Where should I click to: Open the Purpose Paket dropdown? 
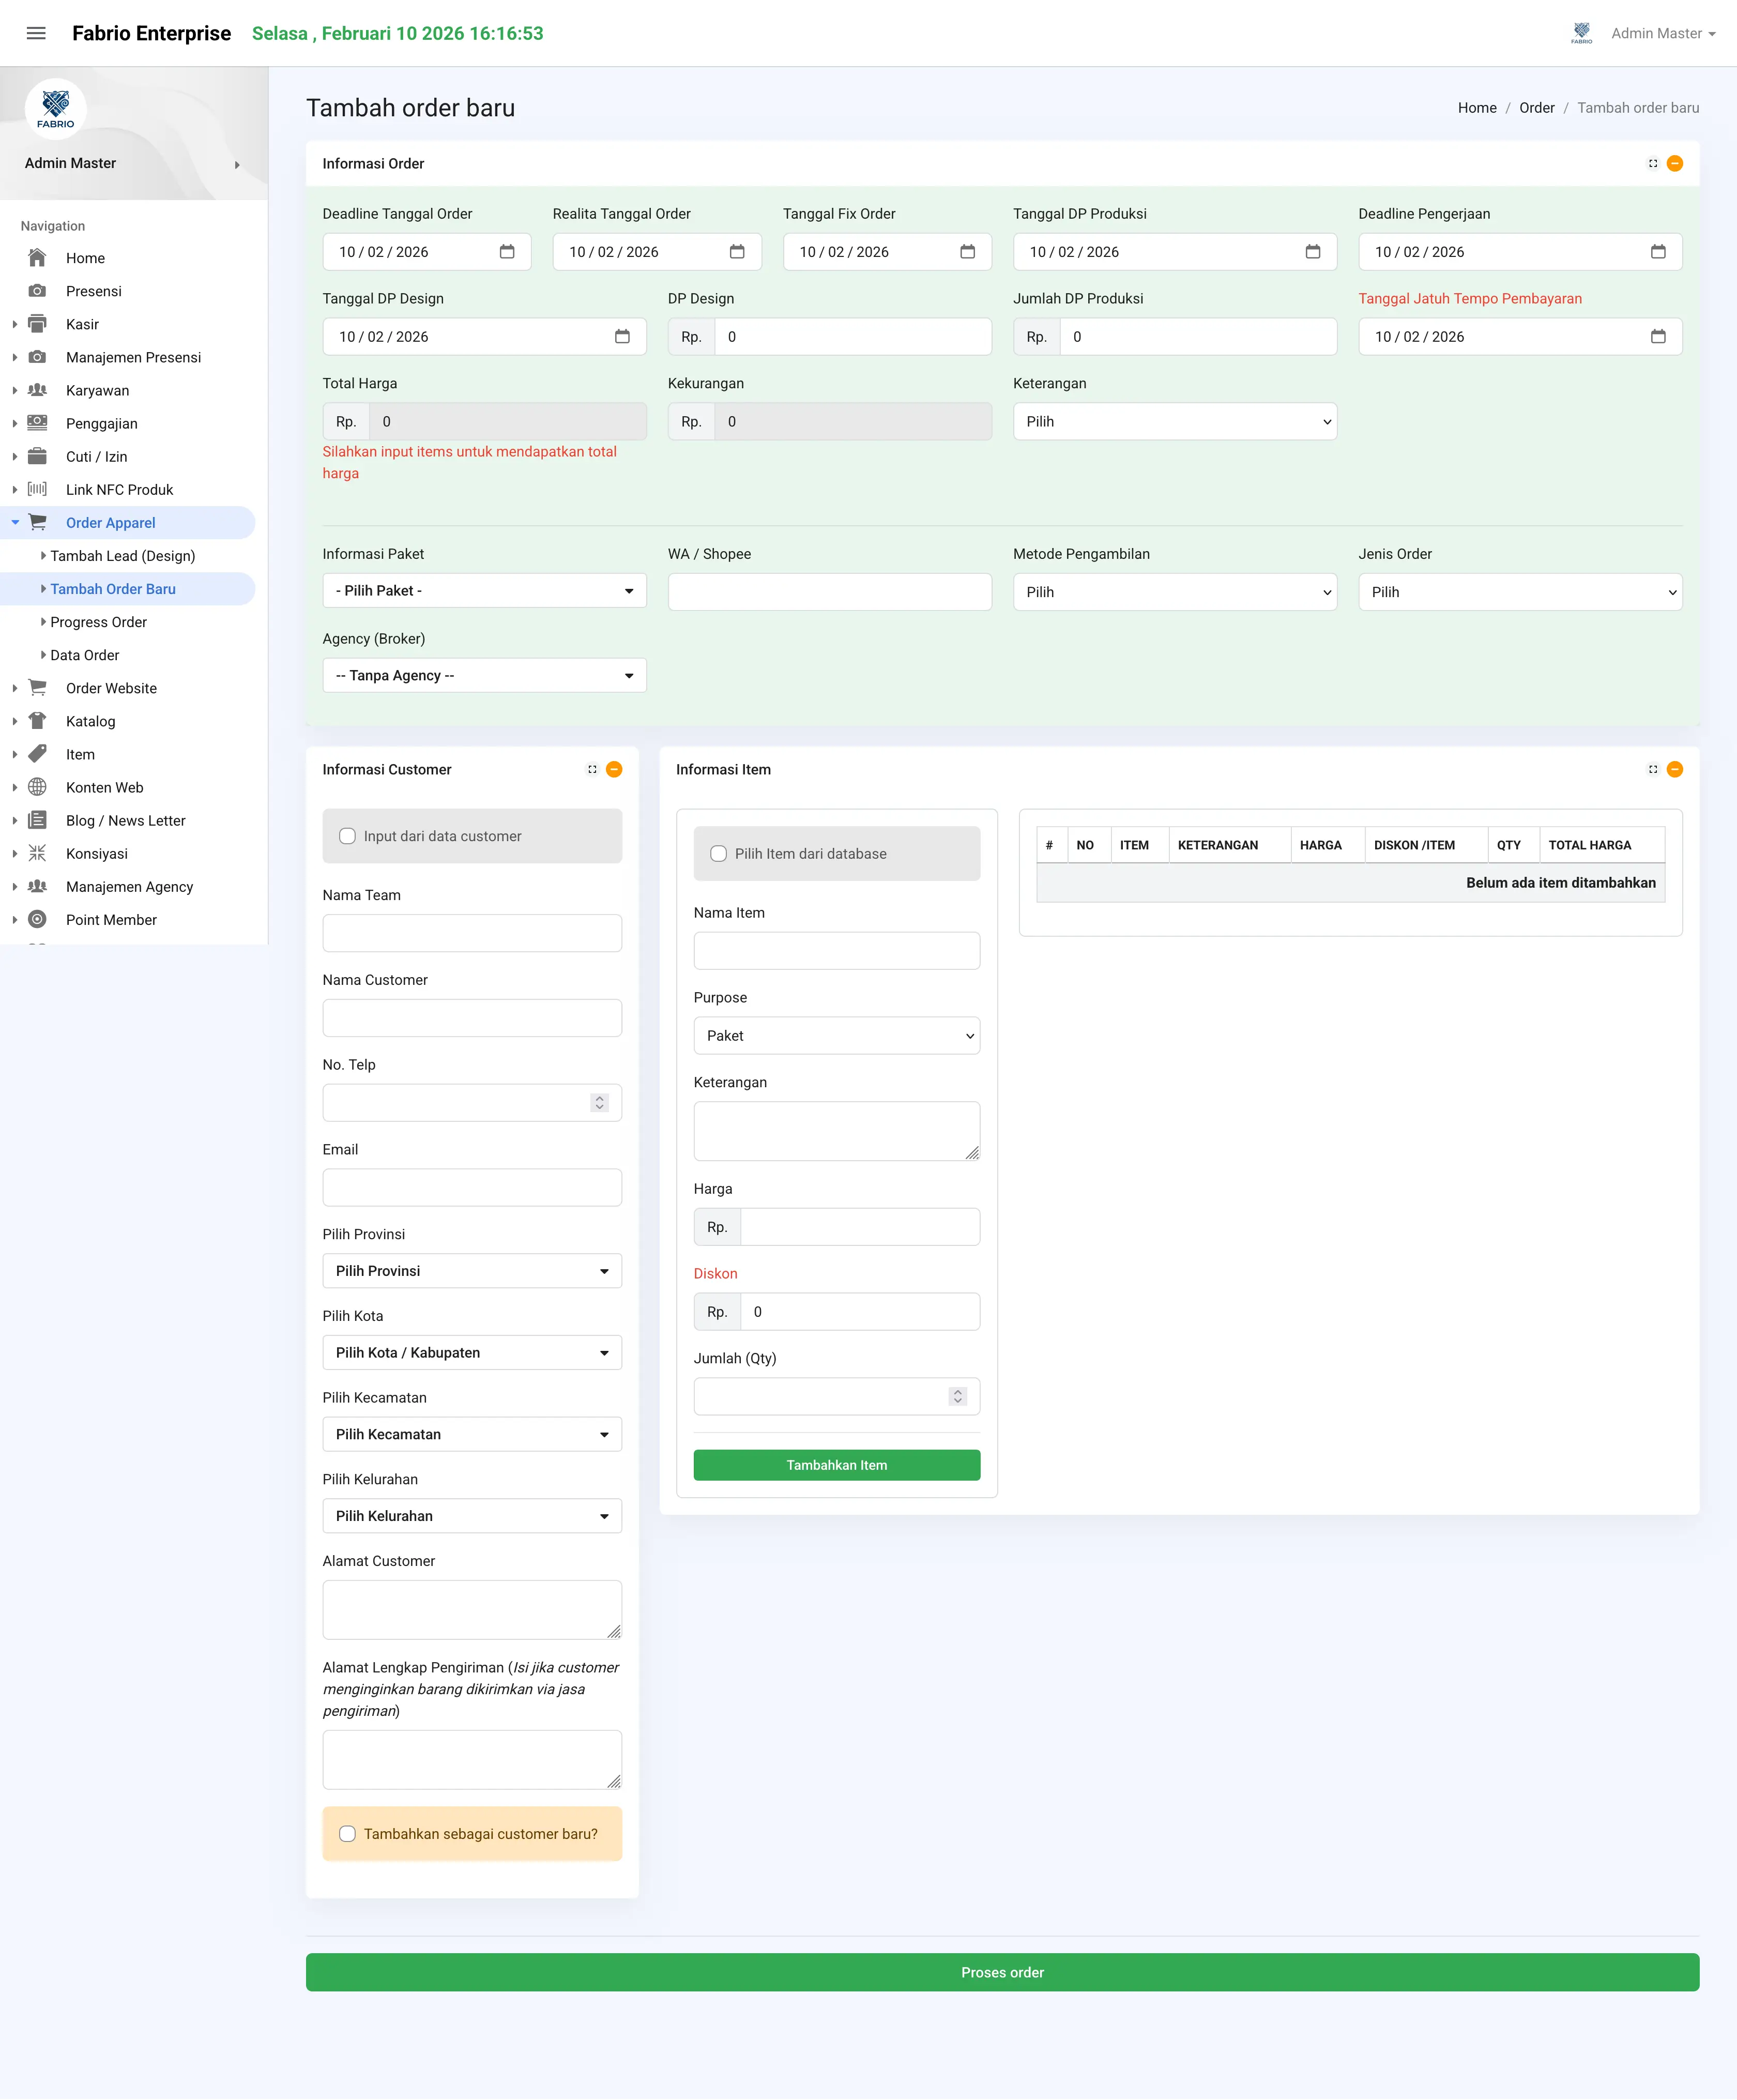click(x=836, y=1036)
